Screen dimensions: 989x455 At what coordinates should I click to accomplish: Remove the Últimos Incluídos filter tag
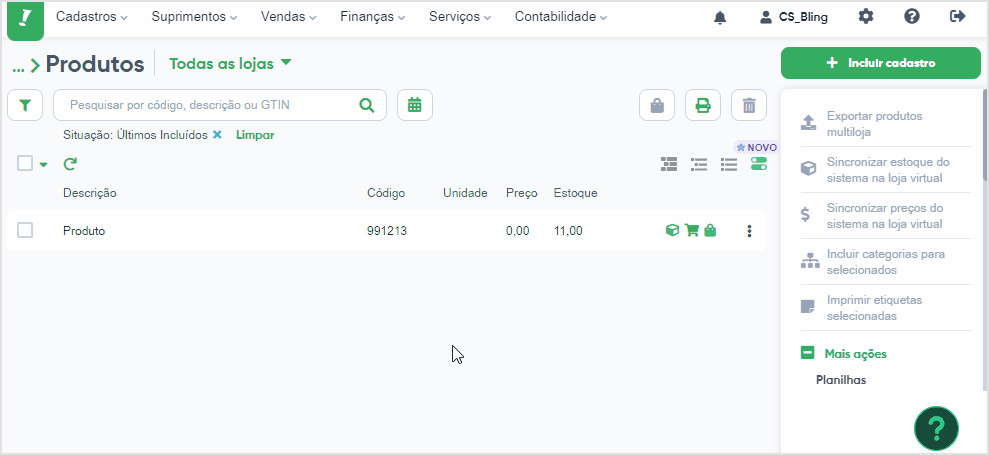coord(217,134)
